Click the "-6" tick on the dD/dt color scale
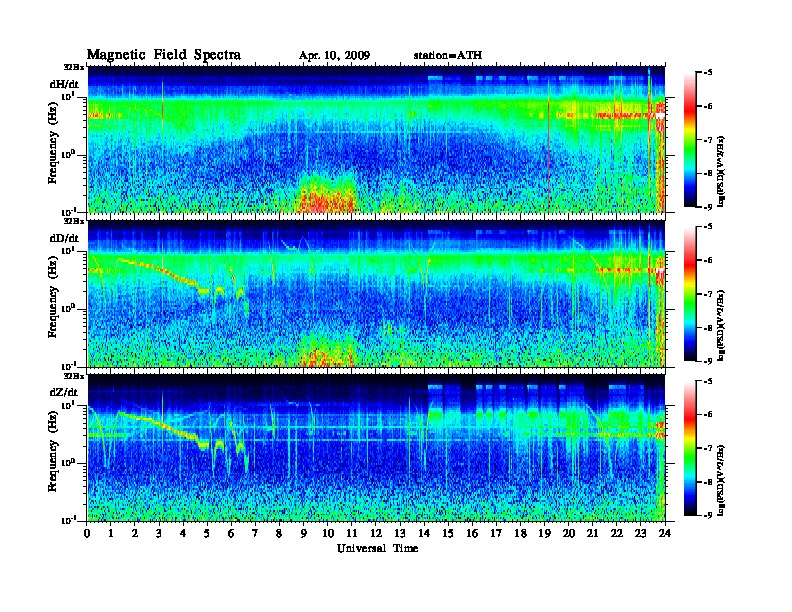Screen dimensions: 792x612 click(x=708, y=260)
